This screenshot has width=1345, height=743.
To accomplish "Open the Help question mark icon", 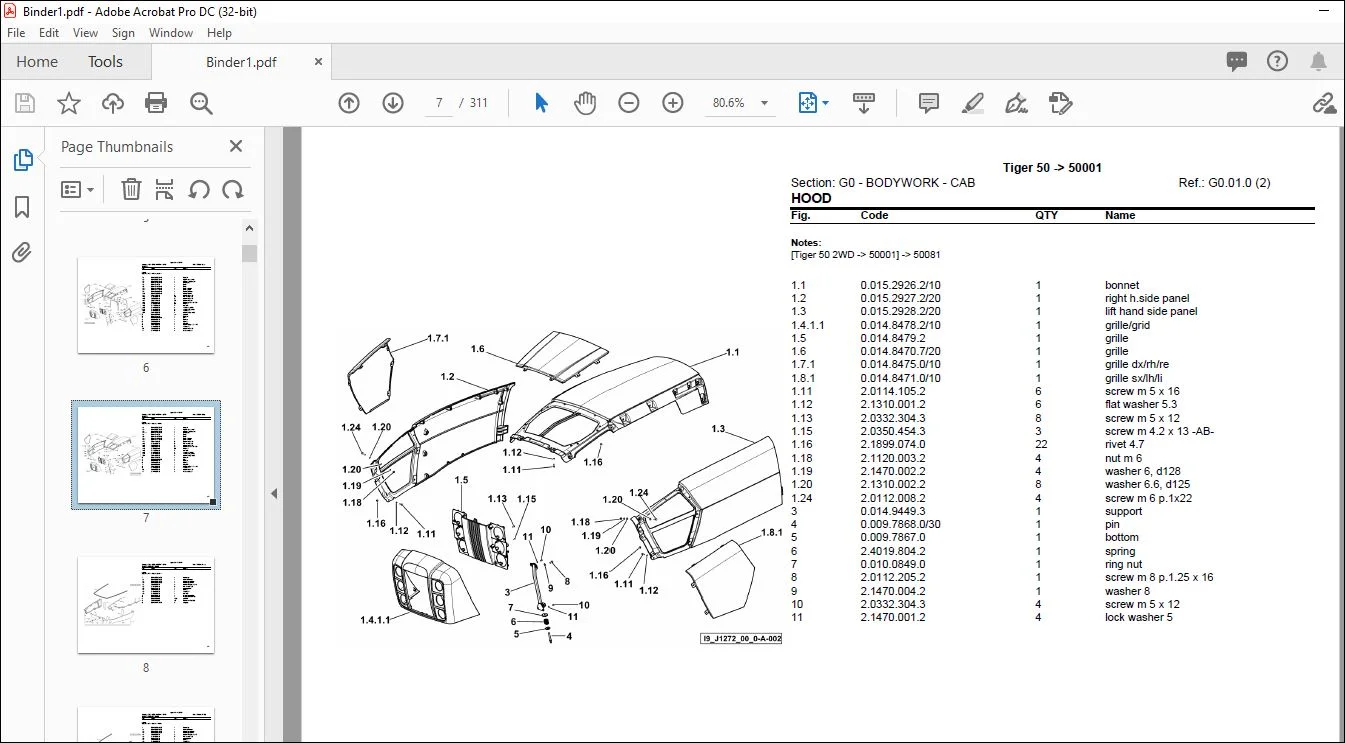I will point(1277,62).
